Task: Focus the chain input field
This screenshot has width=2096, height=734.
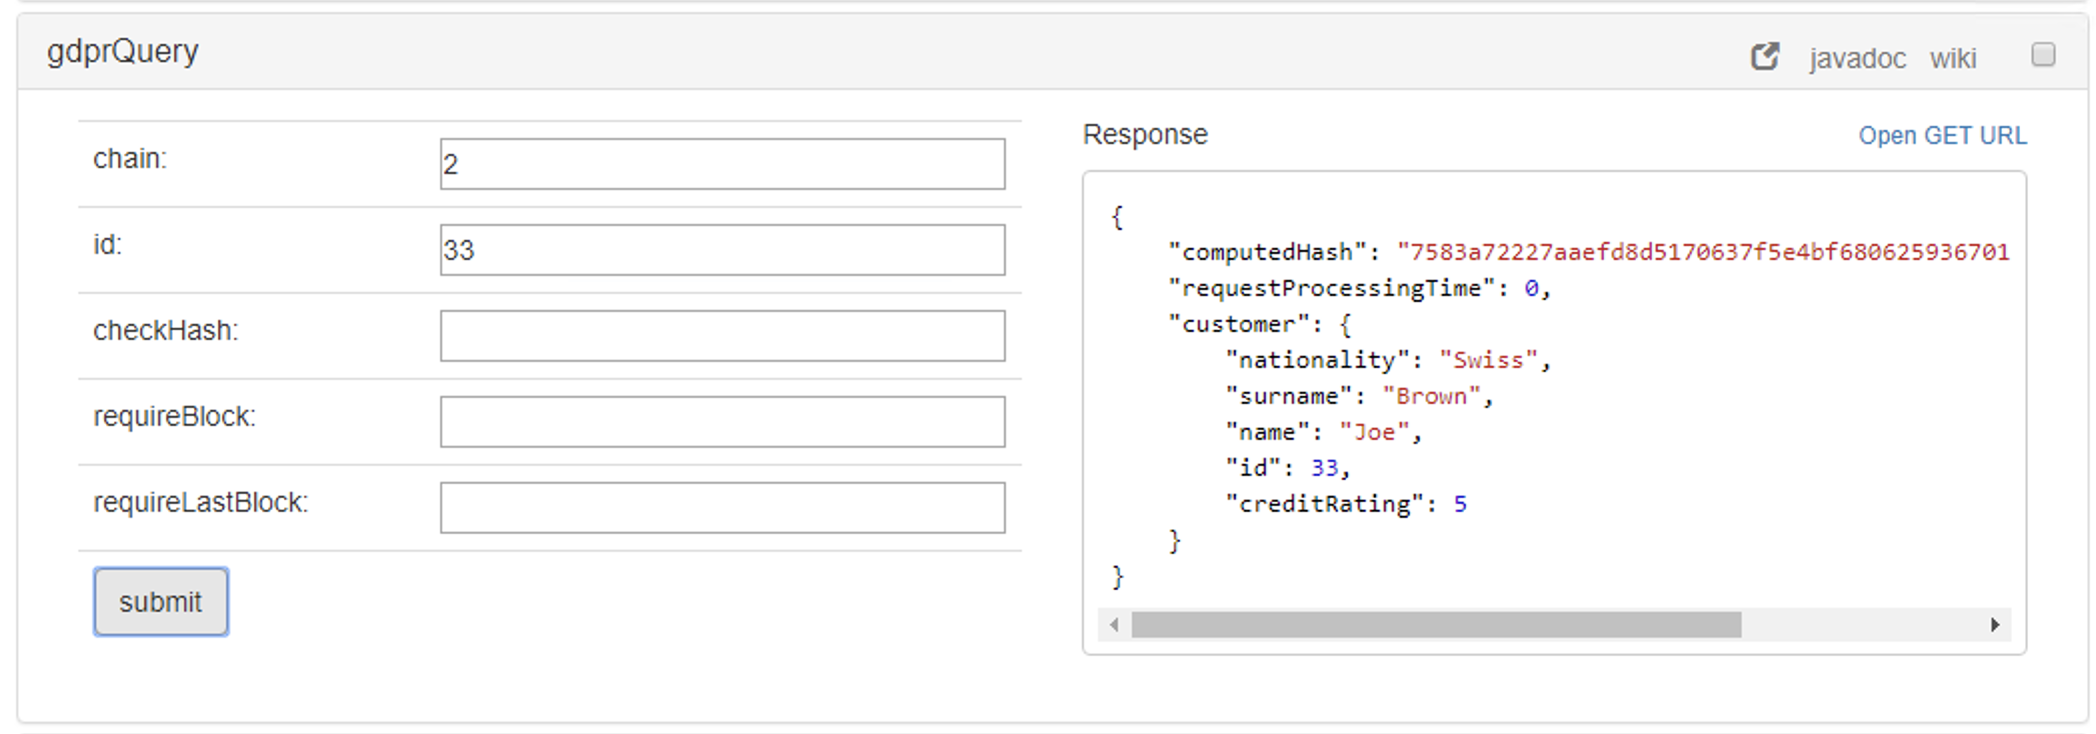Action: pos(722,164)
